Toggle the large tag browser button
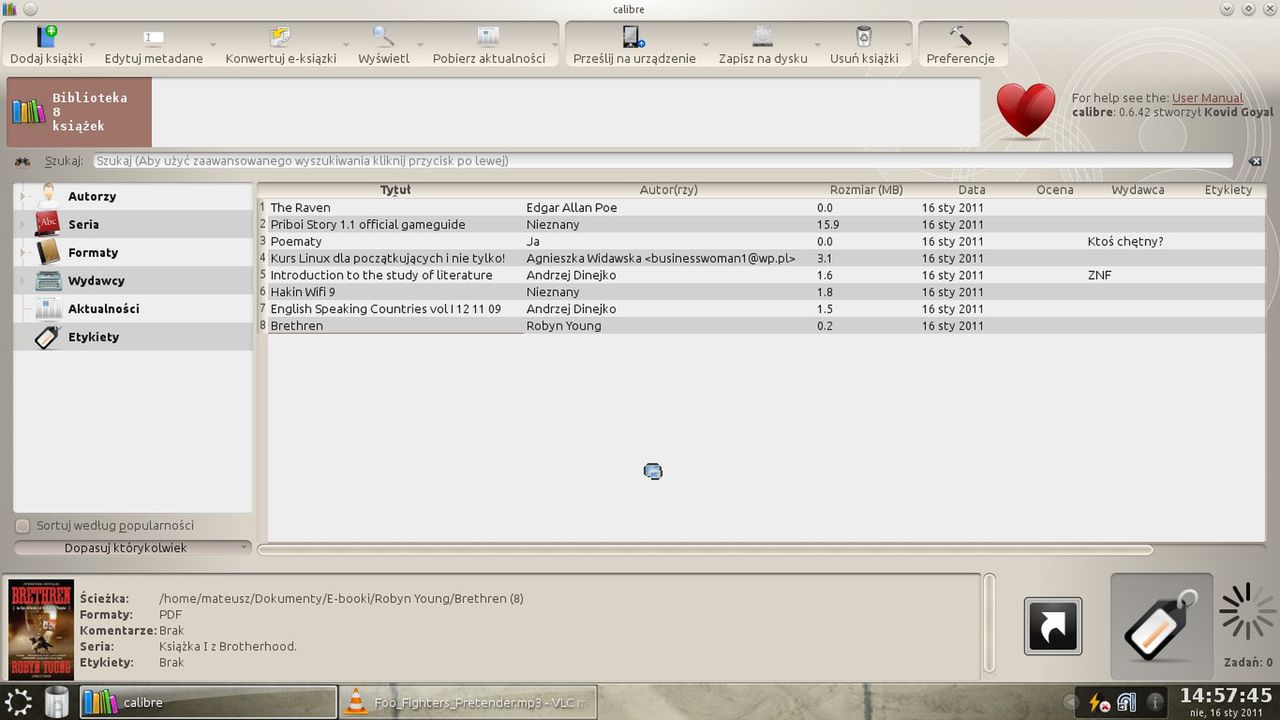The image size is (1280, 720). point(1161,626)
